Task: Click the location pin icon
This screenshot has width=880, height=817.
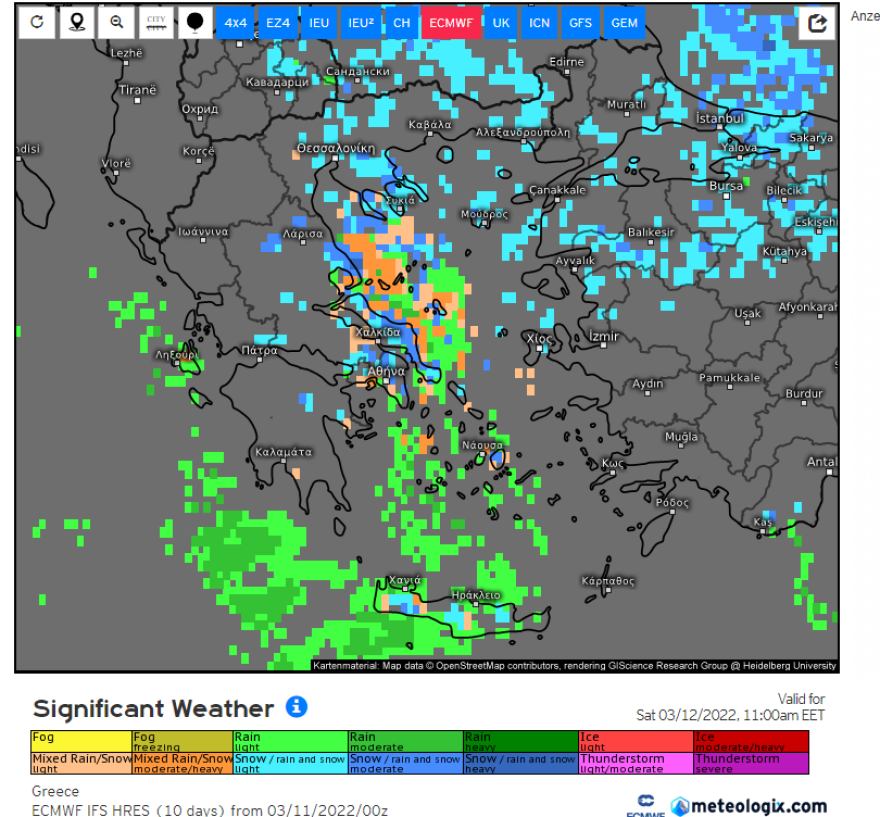Action: 77,23
